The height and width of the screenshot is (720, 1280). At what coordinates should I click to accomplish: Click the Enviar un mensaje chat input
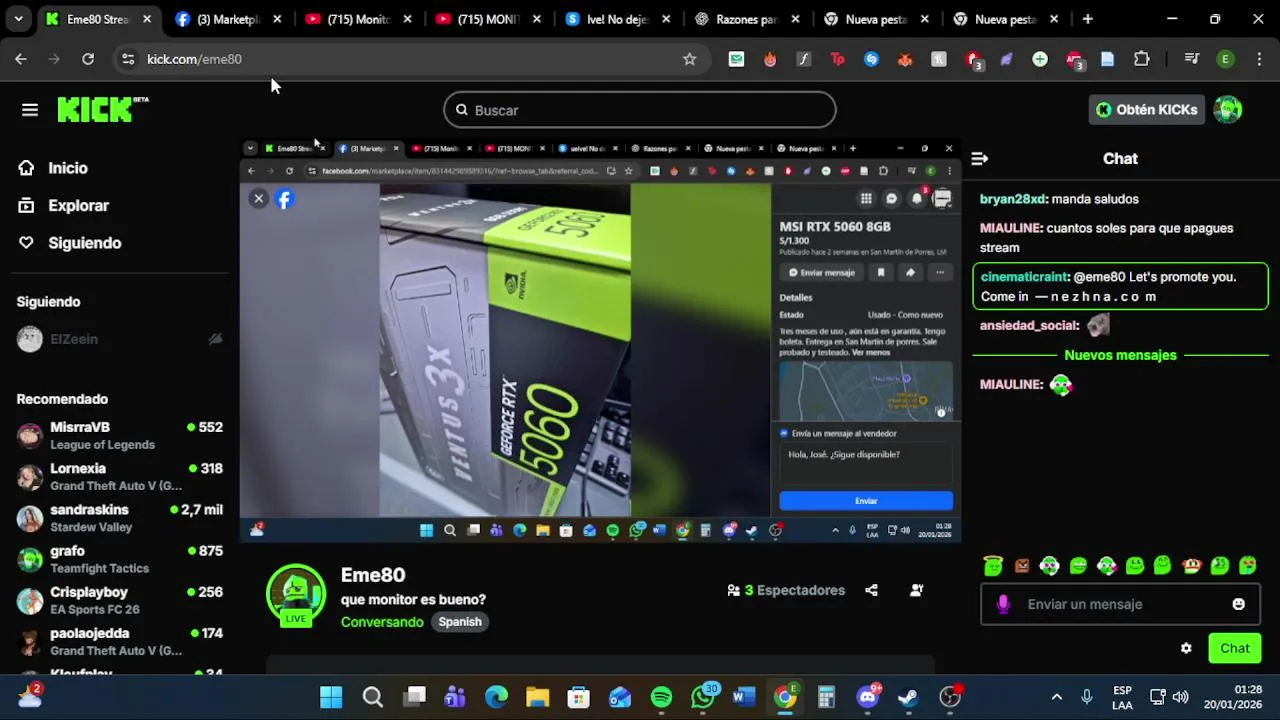point(1120,604)
